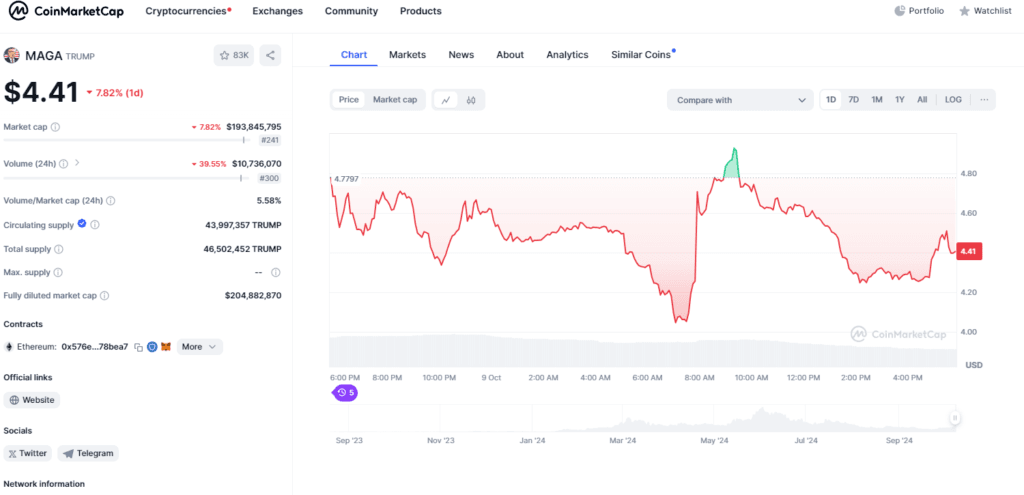This screenshot has height=495, width=1024.
Task: Click the $193,845,795 market cap value
Action: coord(254,127)
